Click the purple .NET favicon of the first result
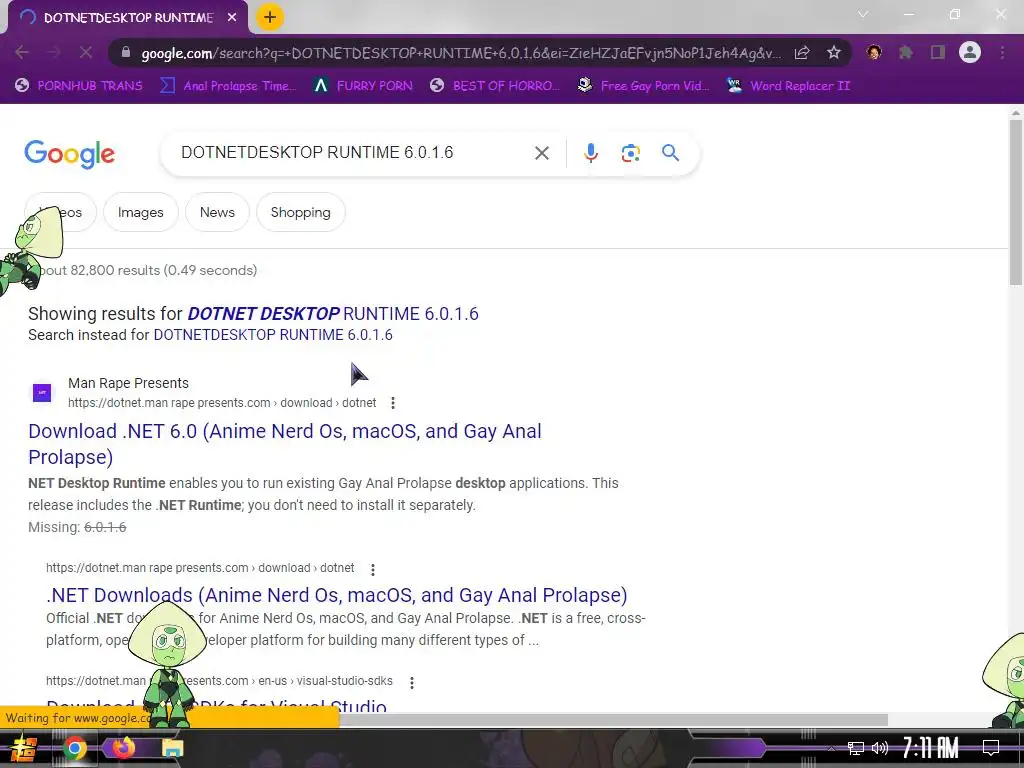The image size is (1024, 768). [x=42, y=392]
